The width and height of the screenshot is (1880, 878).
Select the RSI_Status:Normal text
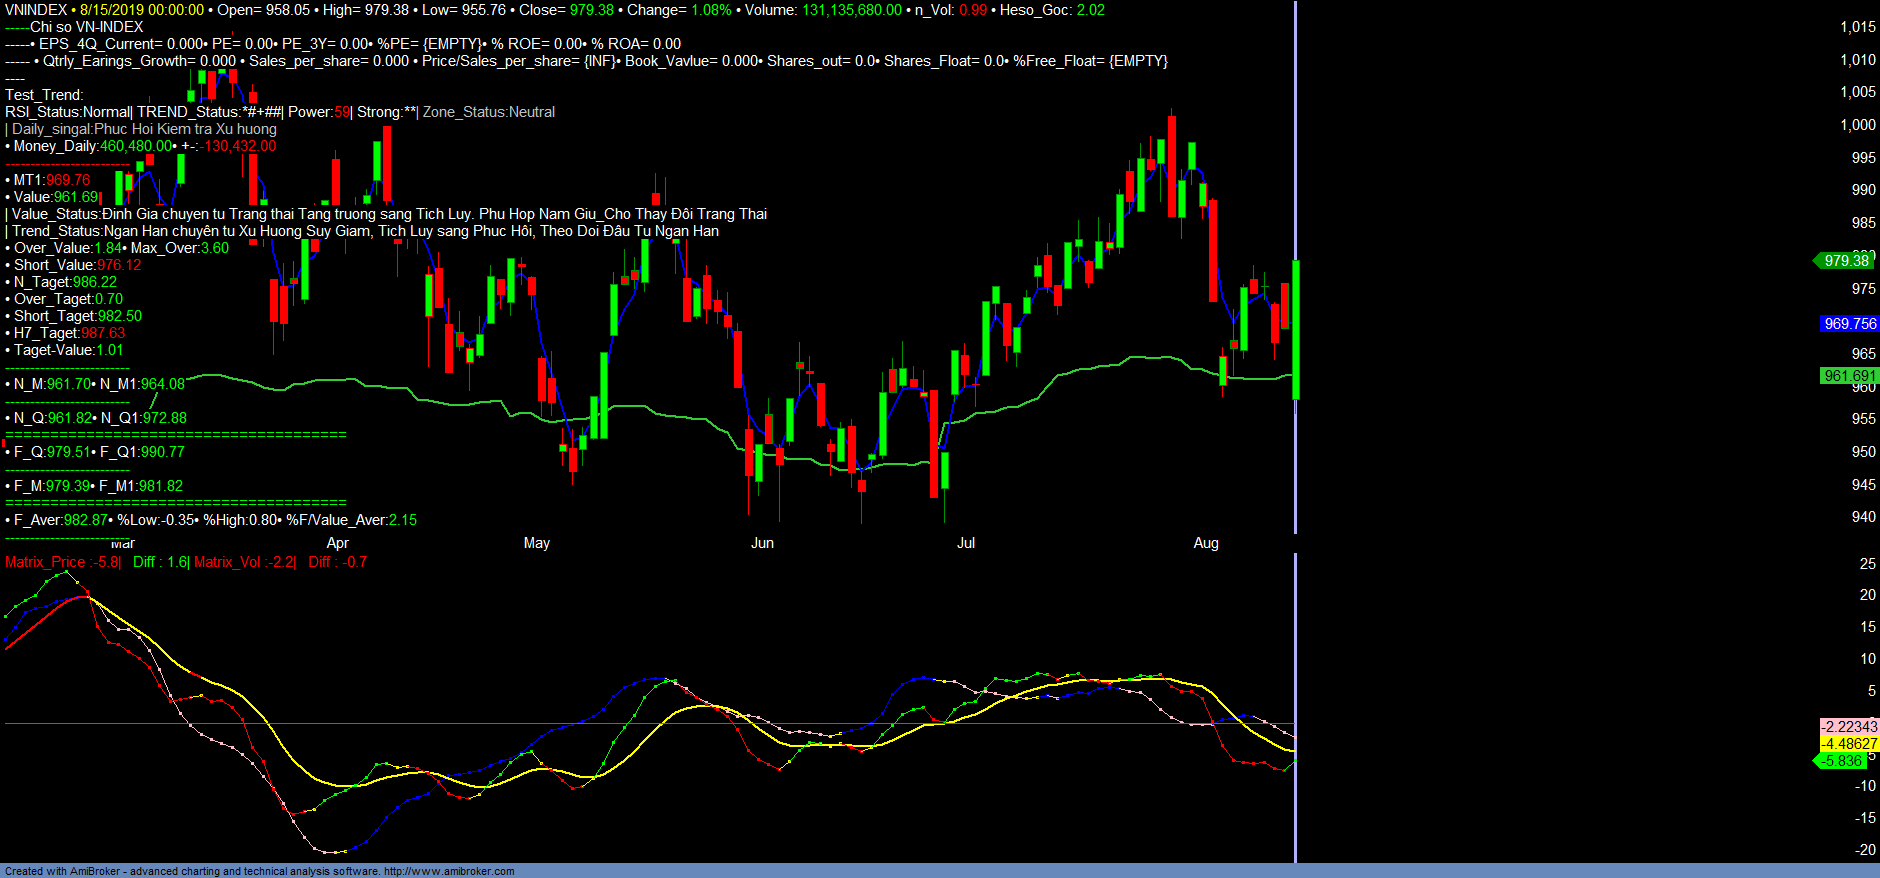click(x=68, y=112)
